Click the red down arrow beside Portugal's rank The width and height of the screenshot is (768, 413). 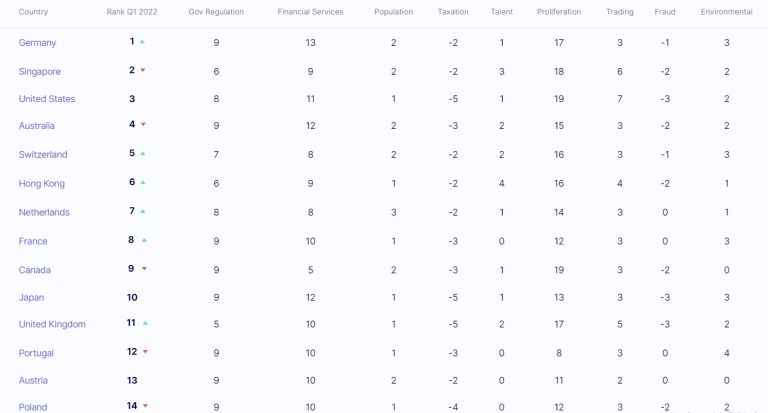pyautogui.click(x=145, y=352)
